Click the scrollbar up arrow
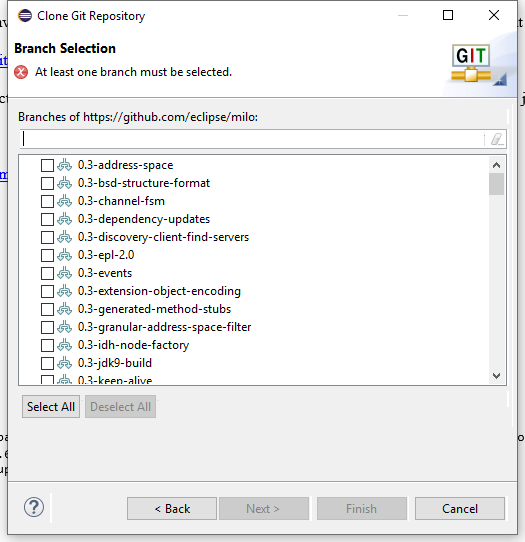The height and width of the screenshot is (542, 525). (496, 165)
